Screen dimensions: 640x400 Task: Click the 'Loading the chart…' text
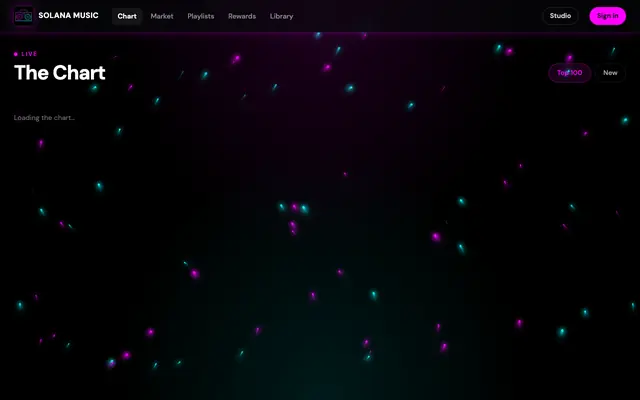point(44,118)
